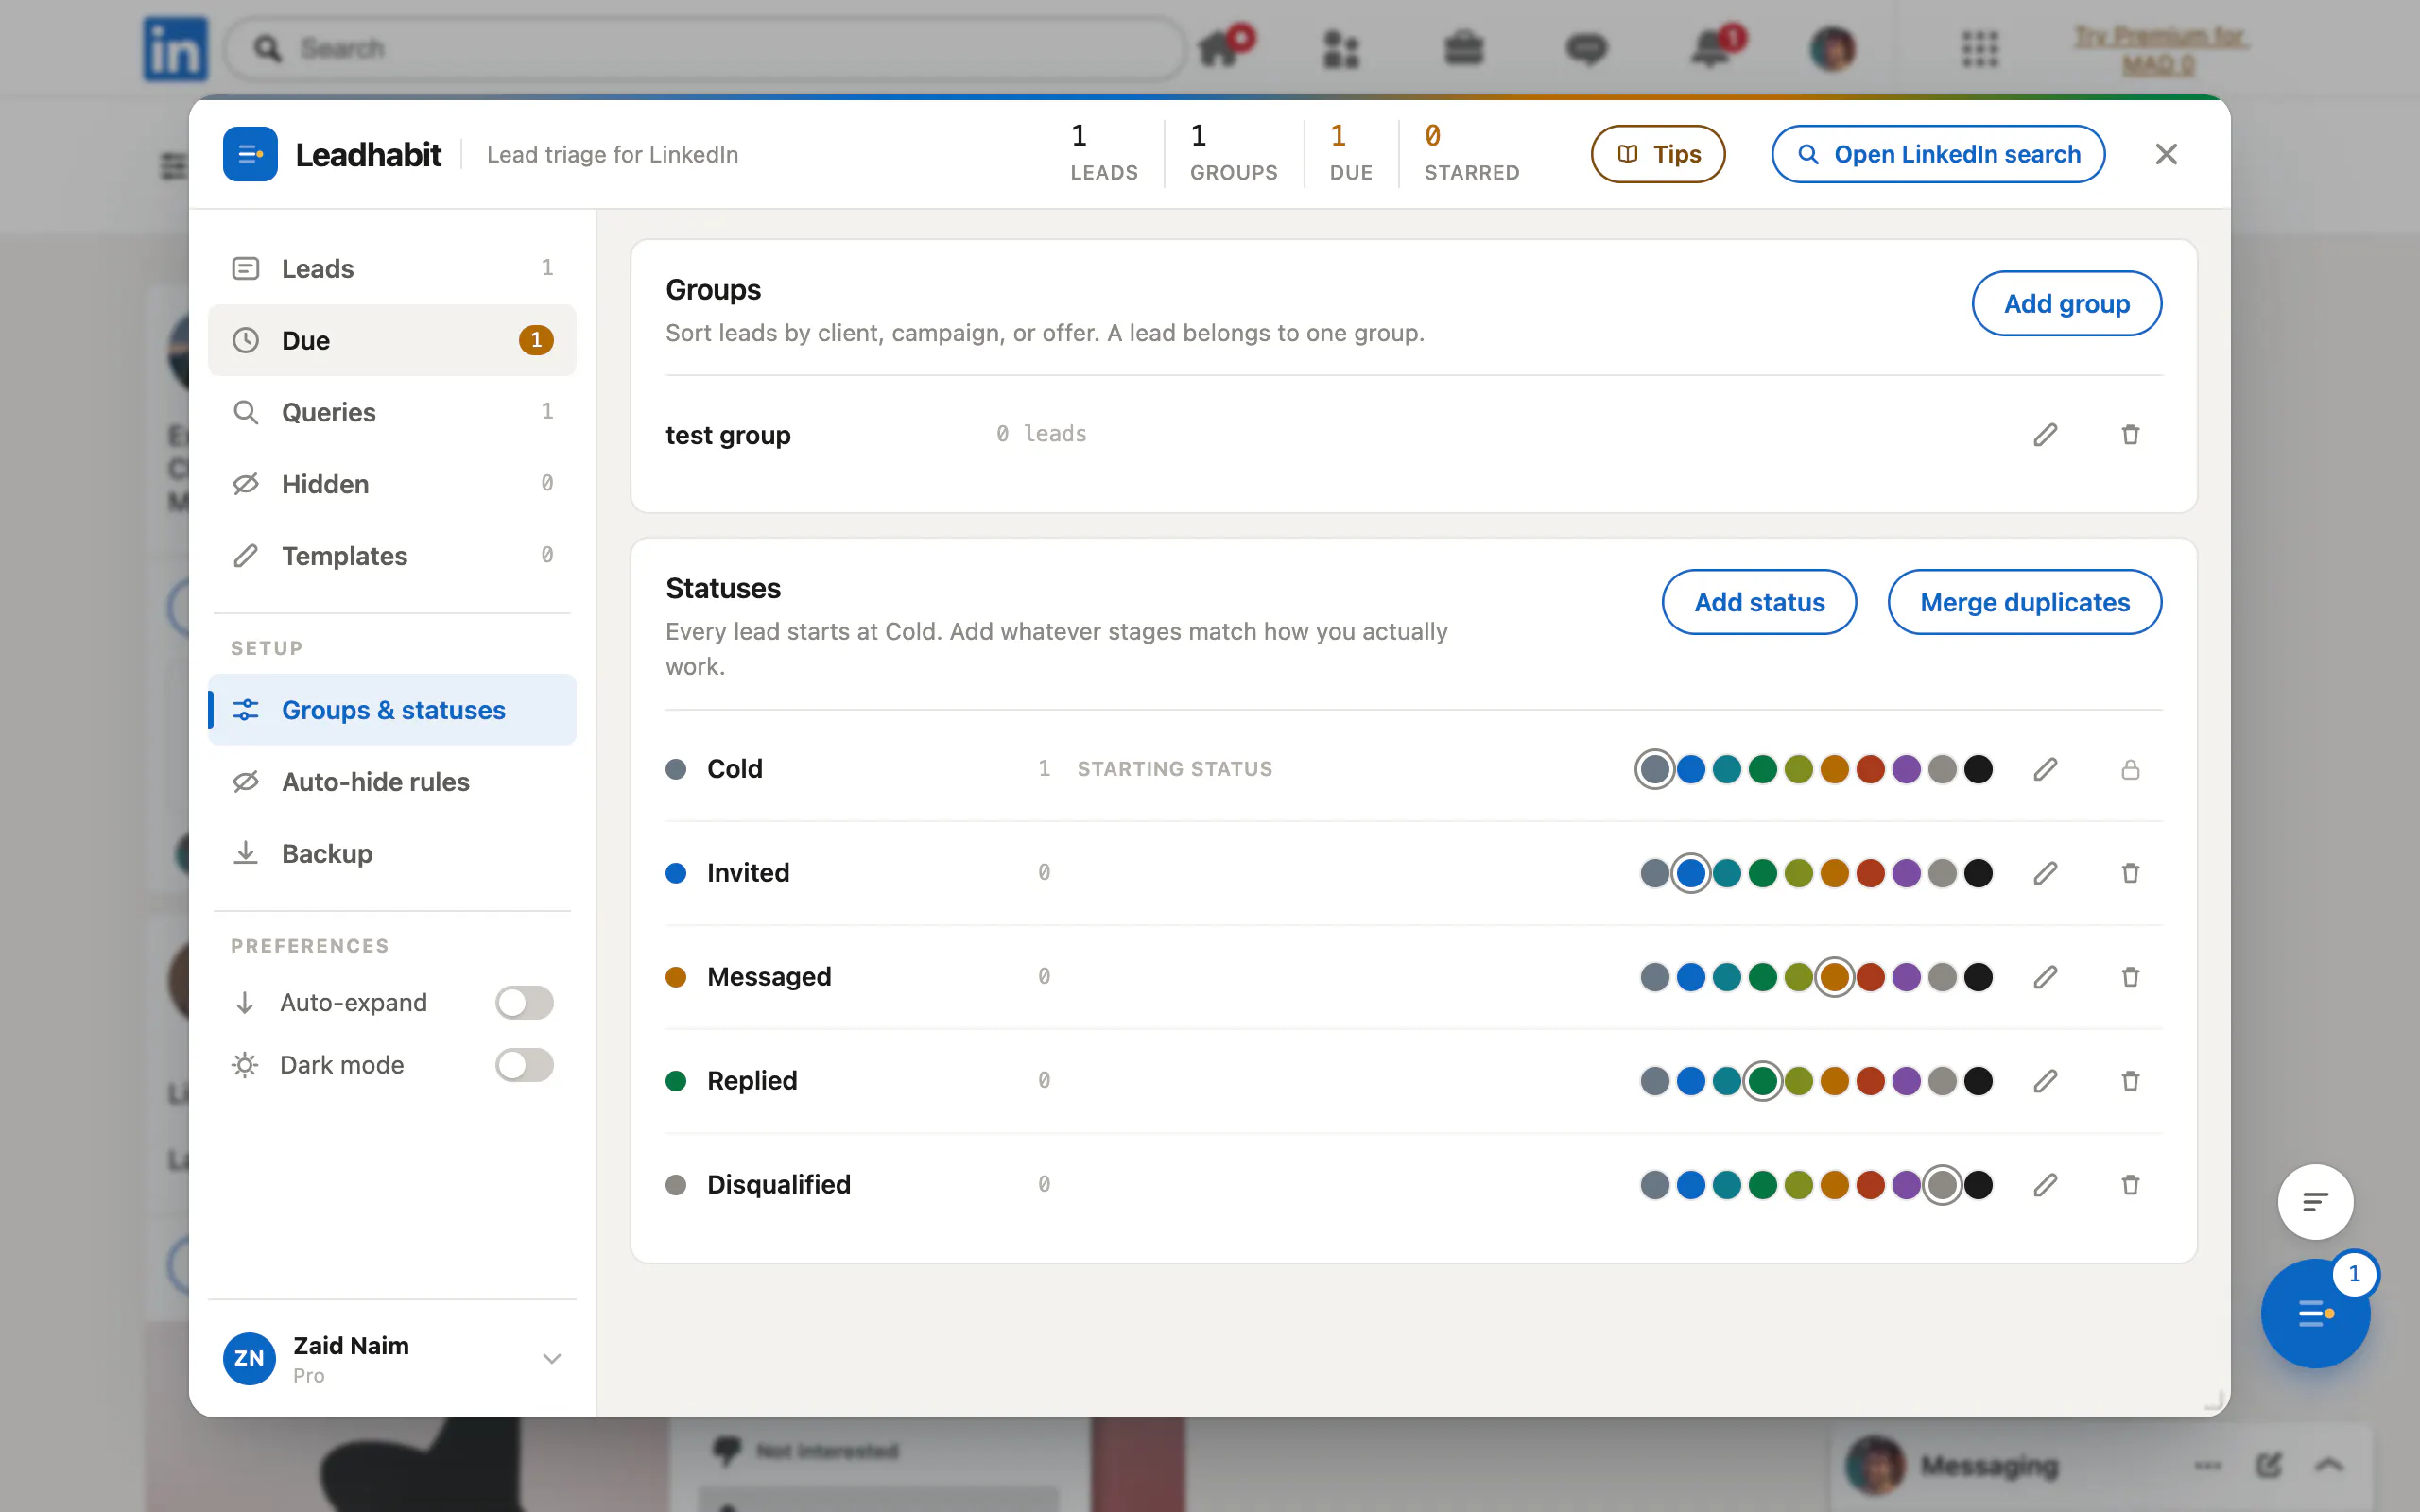Click the LinkedIn search field in background
Screen dimensions: 2420x1512
pos(706,48)
